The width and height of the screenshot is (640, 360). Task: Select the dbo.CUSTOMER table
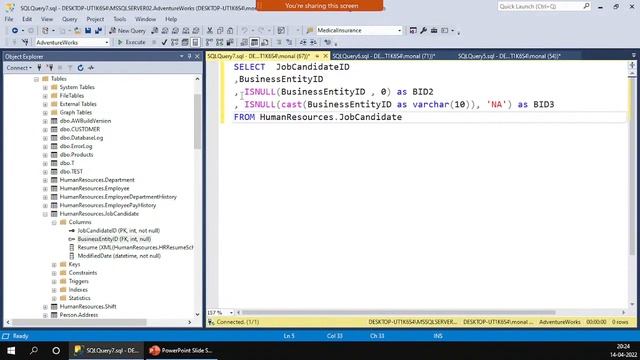80,129
